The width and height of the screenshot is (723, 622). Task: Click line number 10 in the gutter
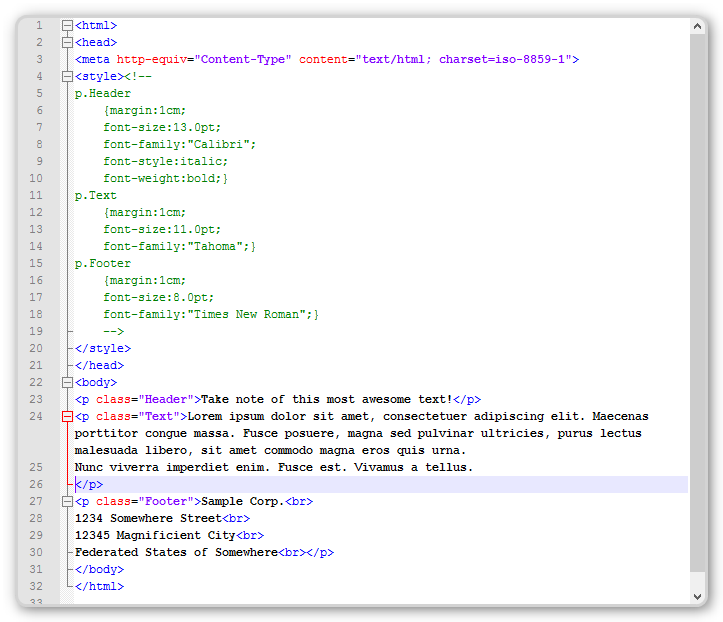[x=36, y=178]
